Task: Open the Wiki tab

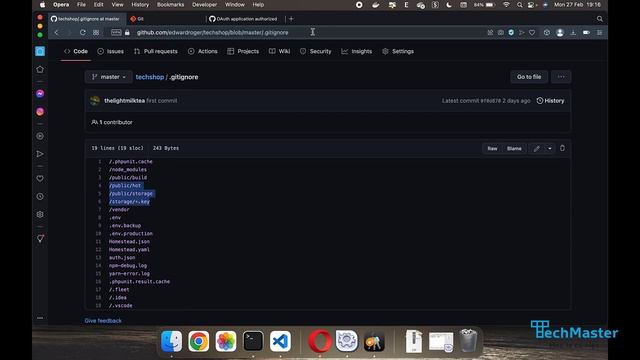Action: (x=280, y=51)
